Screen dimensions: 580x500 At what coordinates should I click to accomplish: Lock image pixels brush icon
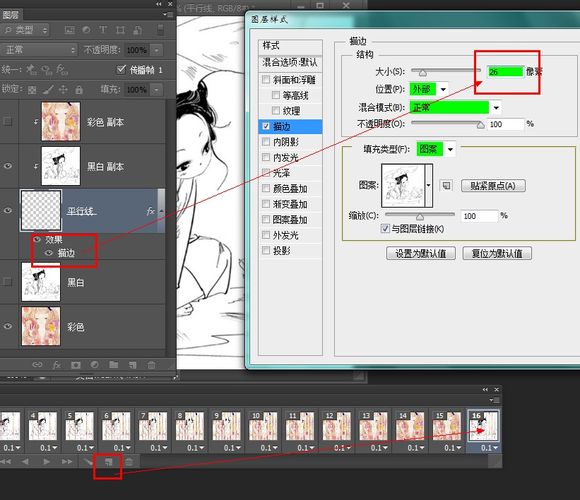click(x=48, y=89)
